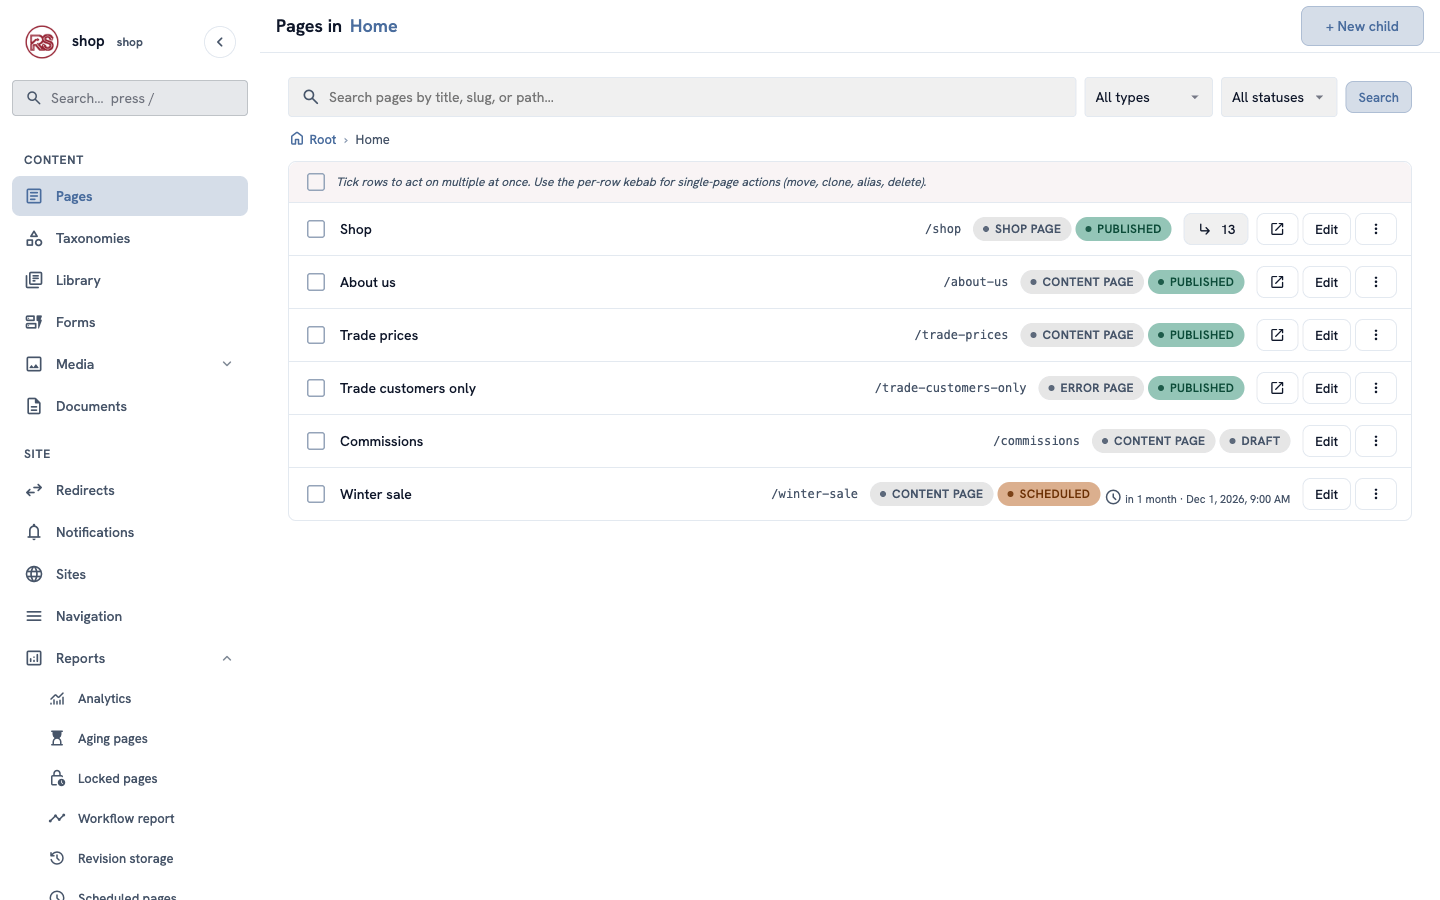Click the RS shop logo icon

click(x=42, y=42)
